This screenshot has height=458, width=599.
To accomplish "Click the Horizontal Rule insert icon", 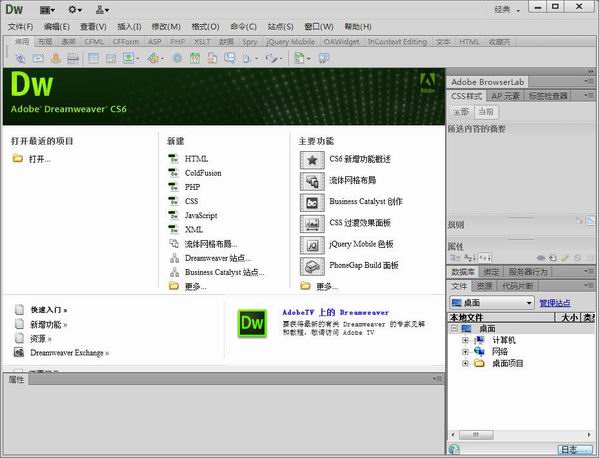I will click(x=73, y=58).
